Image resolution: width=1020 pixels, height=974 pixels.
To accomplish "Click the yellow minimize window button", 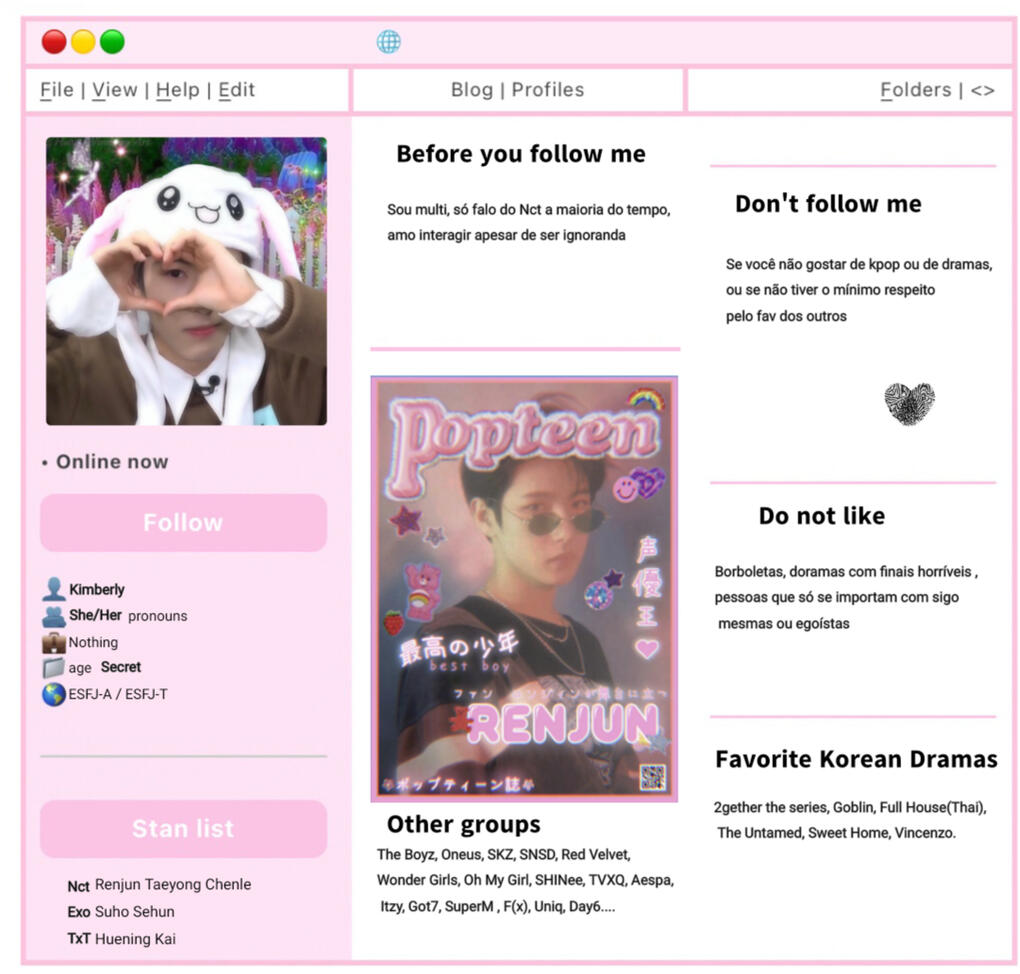I will (83, 42).
